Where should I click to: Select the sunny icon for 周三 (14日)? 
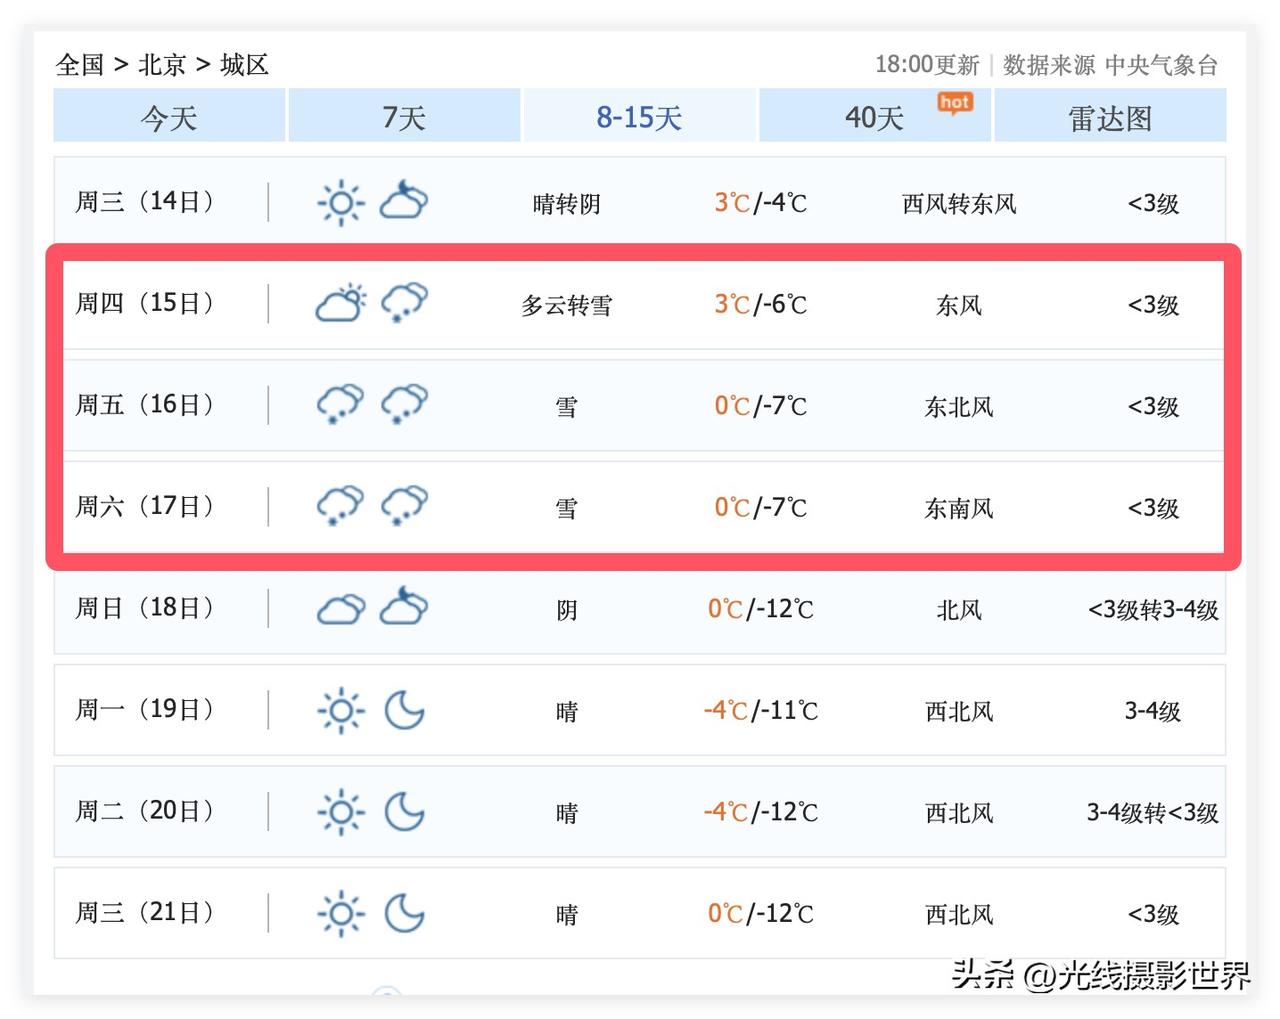point(340,202)
